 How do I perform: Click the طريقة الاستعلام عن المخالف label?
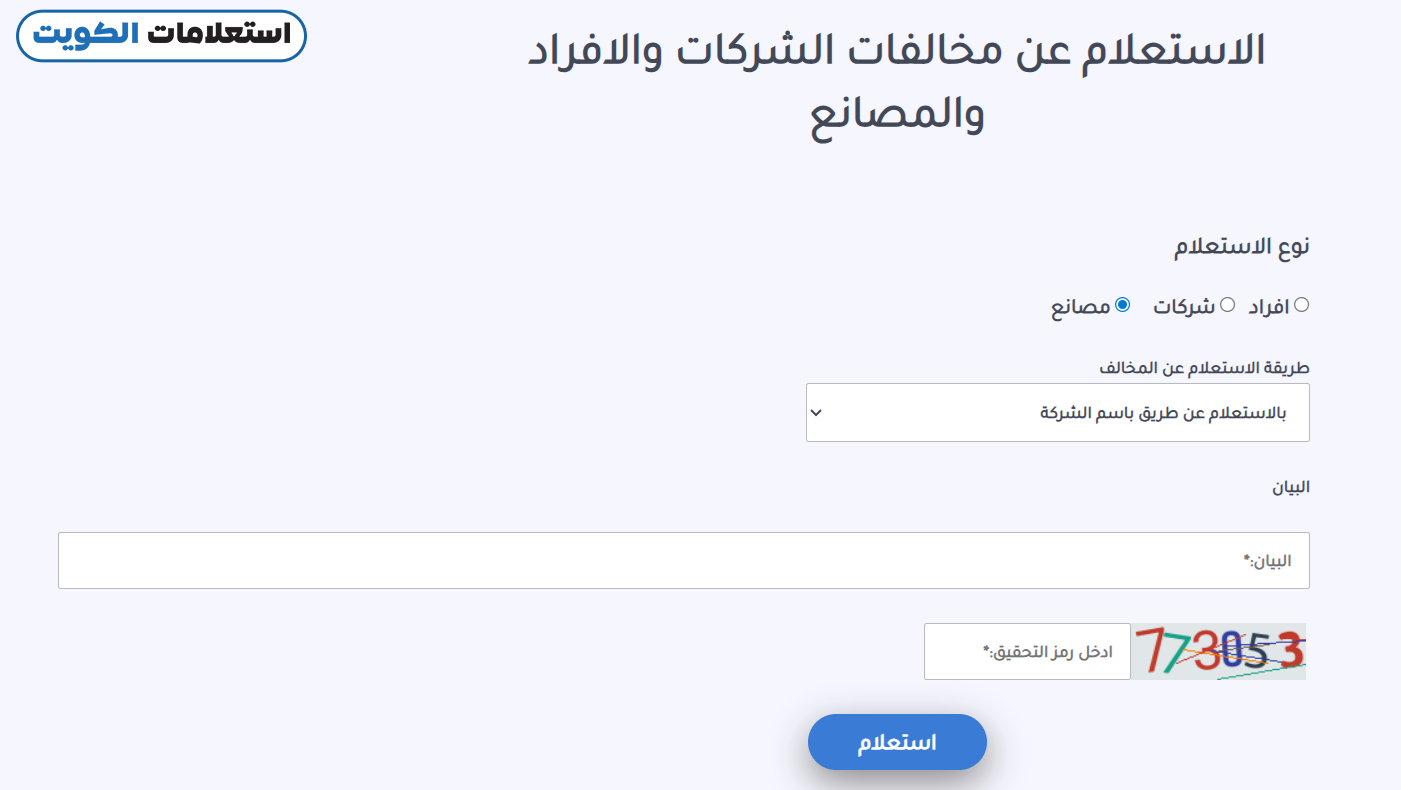[1204, 368]
